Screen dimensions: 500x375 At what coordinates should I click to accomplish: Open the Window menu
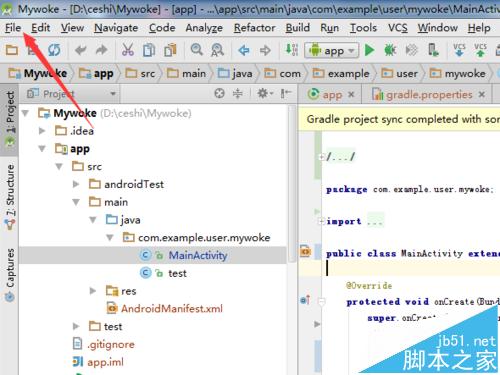[437, 28]
